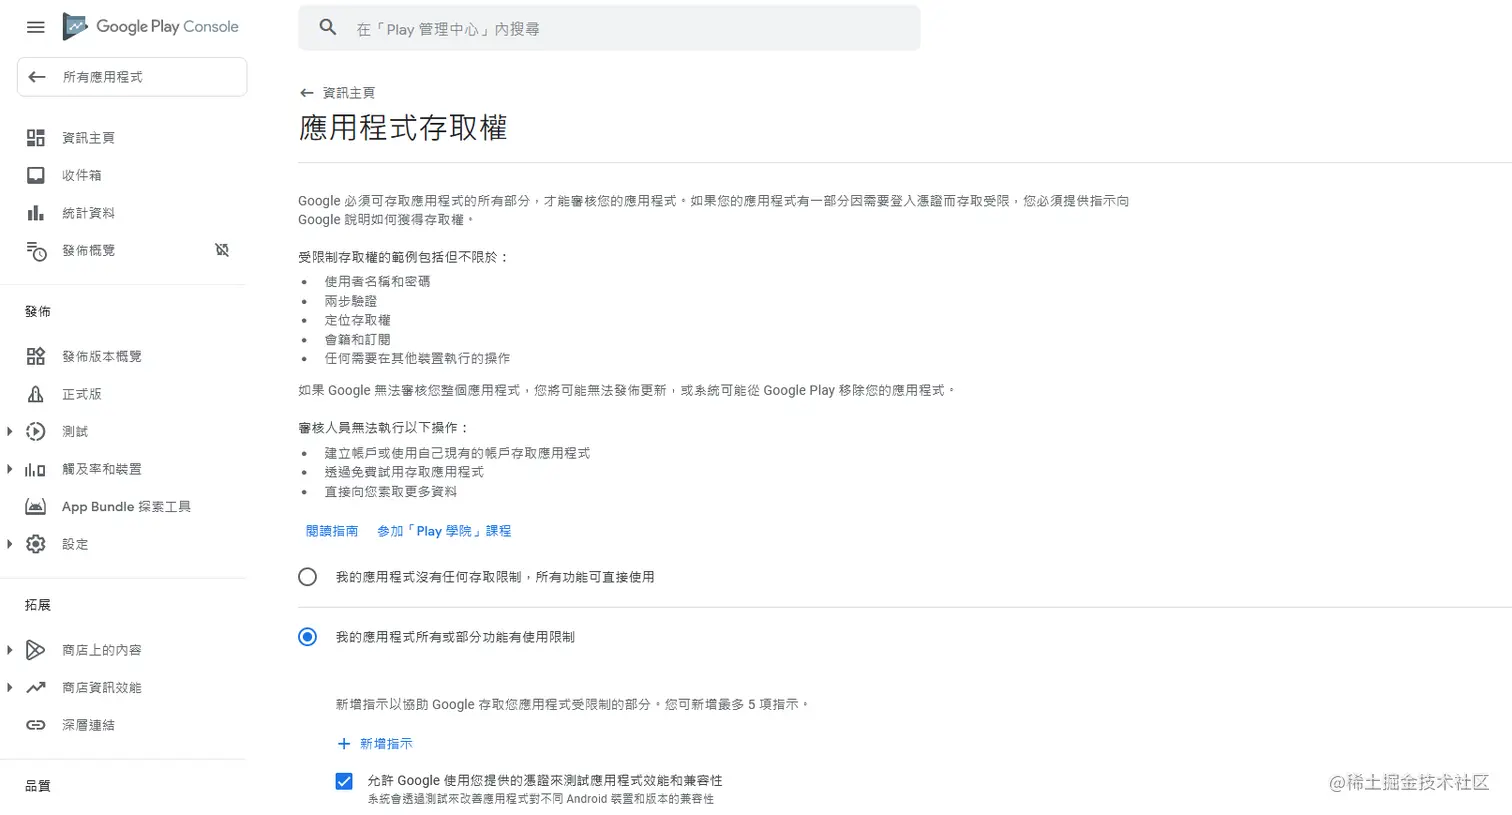The width and height of the screenshot is (1512, 815).
Task: Click the back arrow before 資訊主頁 breadcrumb
Action: coord(307,93)
